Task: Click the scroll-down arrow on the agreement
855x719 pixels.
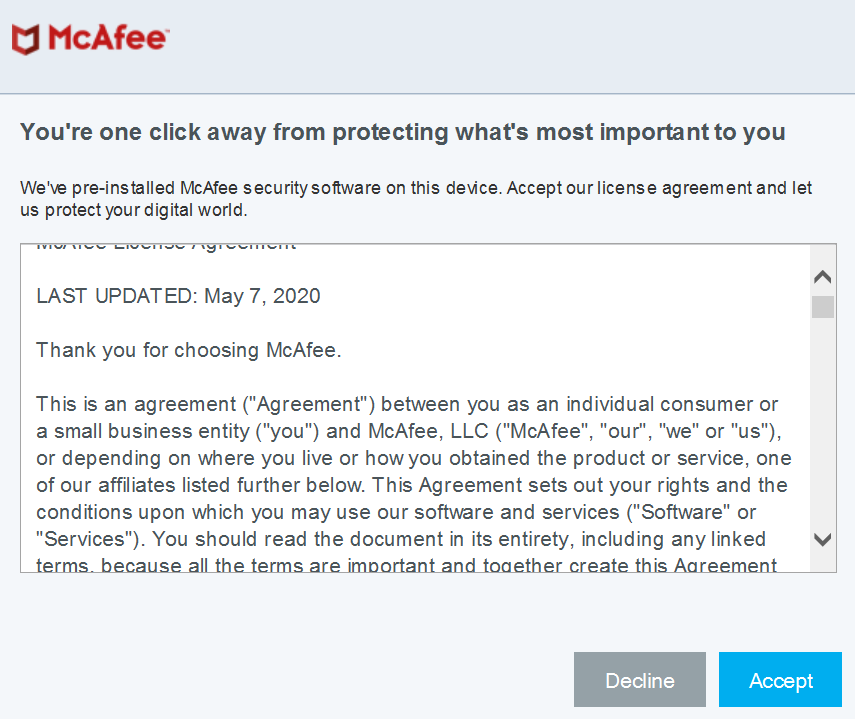Action: tap(822, 539)
